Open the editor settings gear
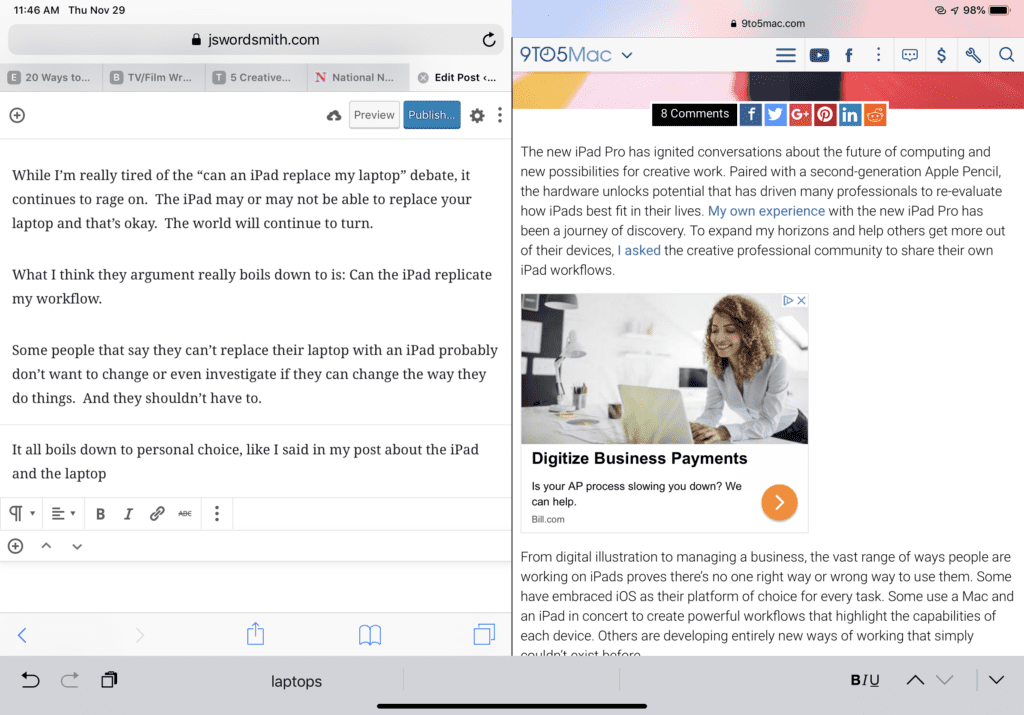The height and width of the screenshot is (715, 1024). (477, 115)
